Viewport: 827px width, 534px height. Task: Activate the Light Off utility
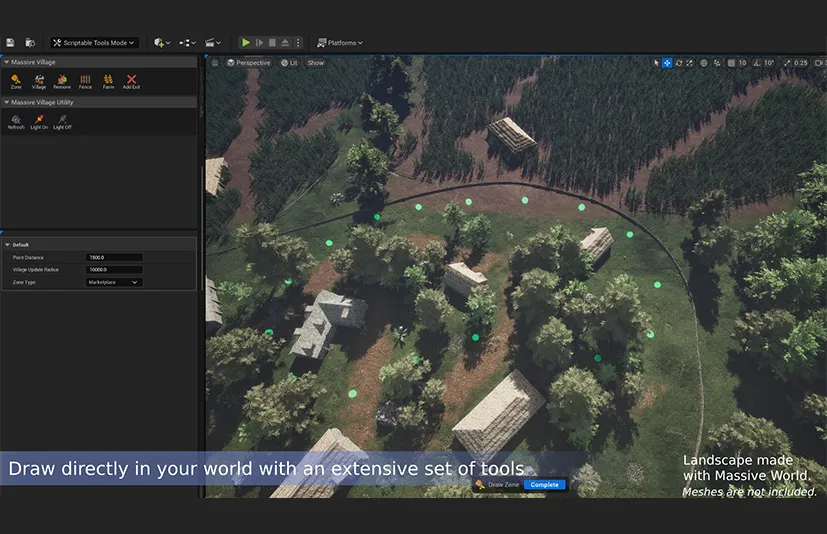pyautogui.click(x=62, y=122)
